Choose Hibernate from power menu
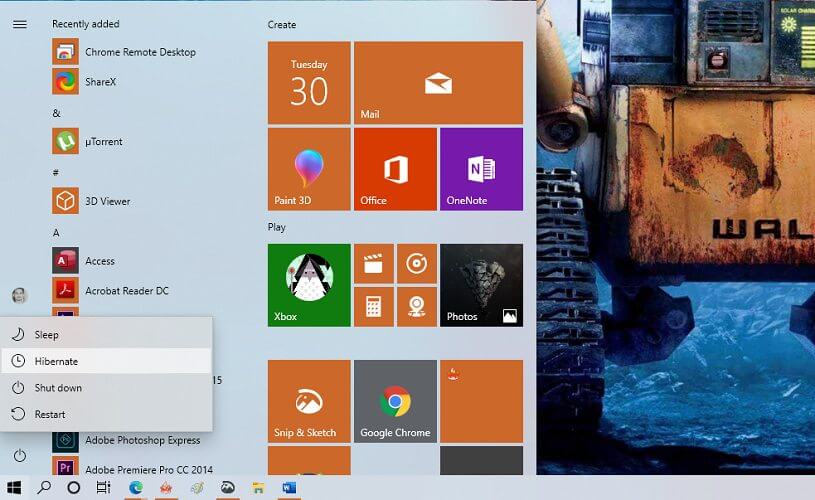Viewport: 815px width, 500px height. [x=107, y=361]
